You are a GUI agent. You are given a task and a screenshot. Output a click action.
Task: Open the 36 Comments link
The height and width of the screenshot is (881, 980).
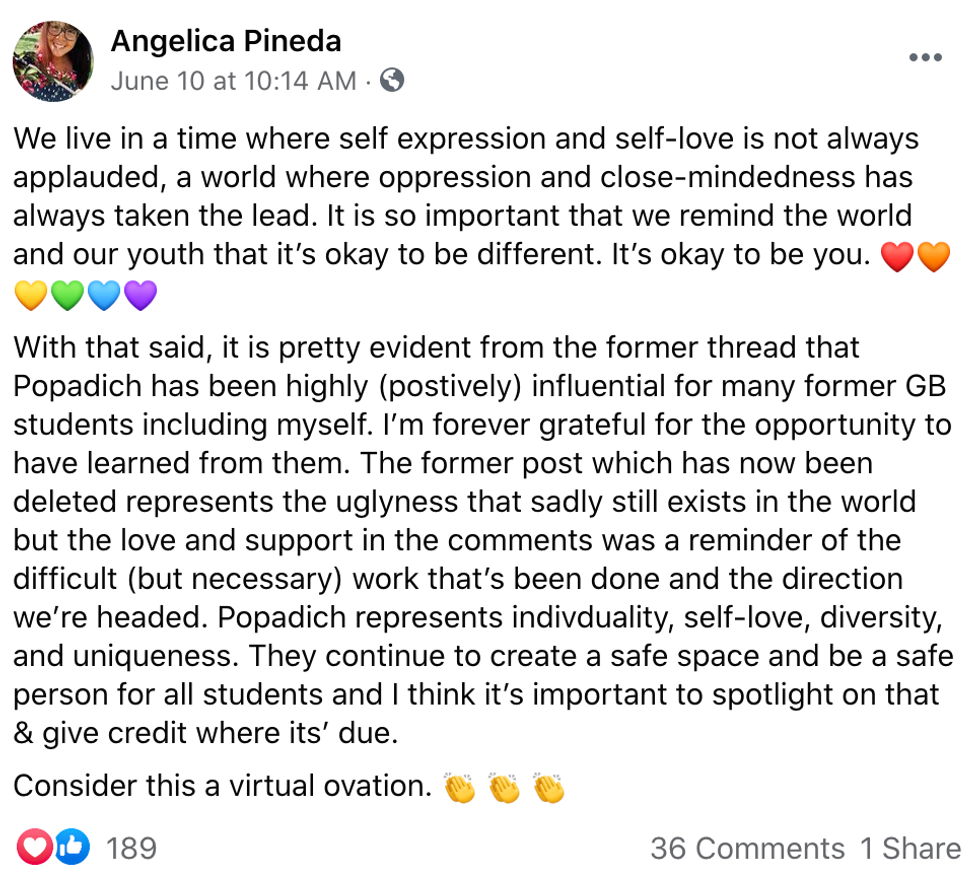click(x=747, y=849)
